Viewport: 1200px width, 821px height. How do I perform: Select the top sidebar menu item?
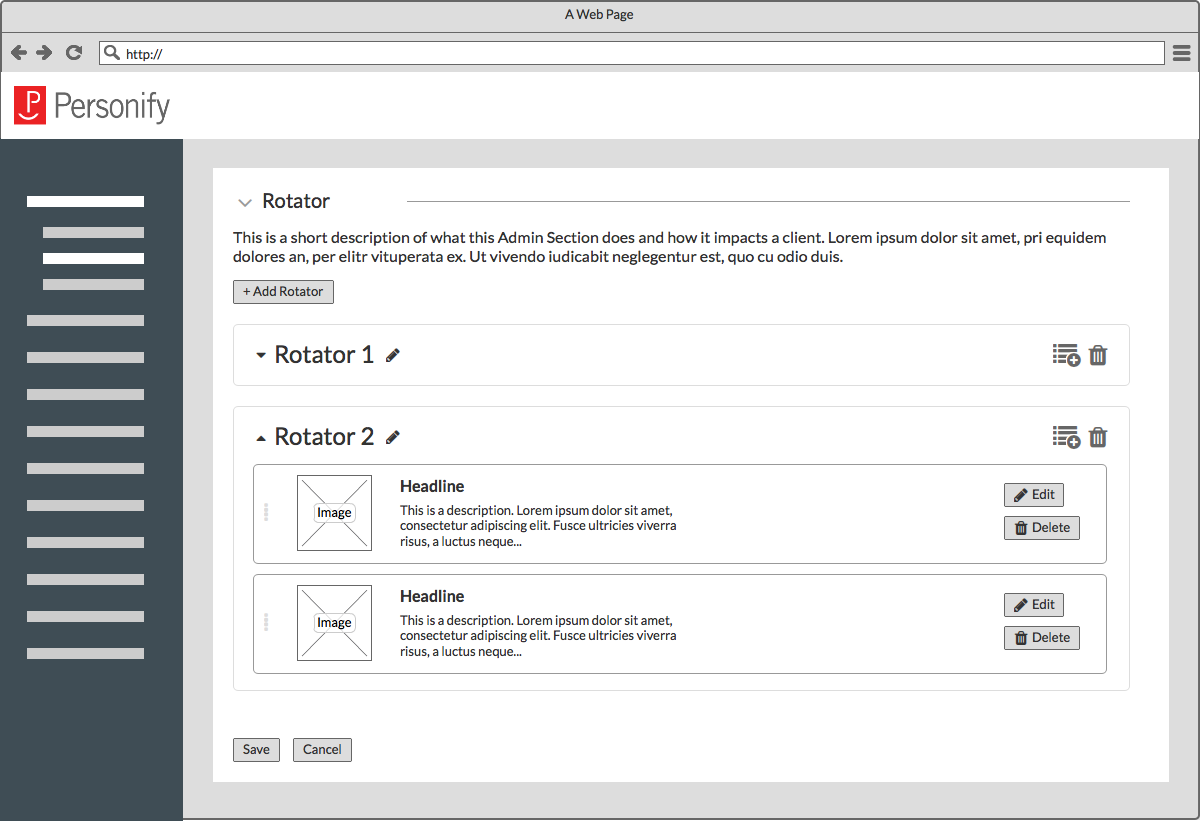tap(85, 201)
